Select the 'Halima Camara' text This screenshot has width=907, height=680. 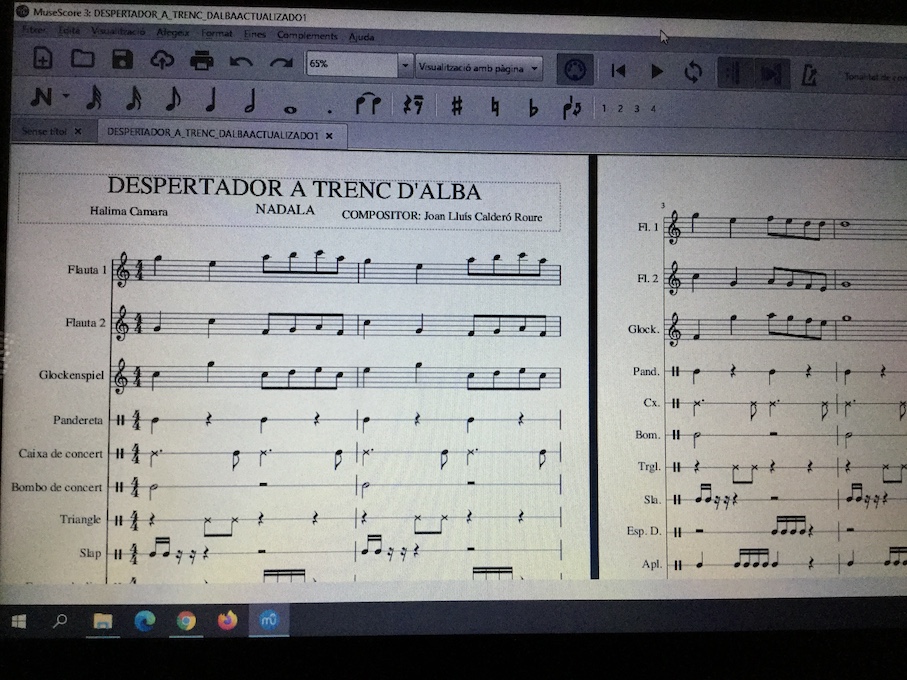coord(129,211)
